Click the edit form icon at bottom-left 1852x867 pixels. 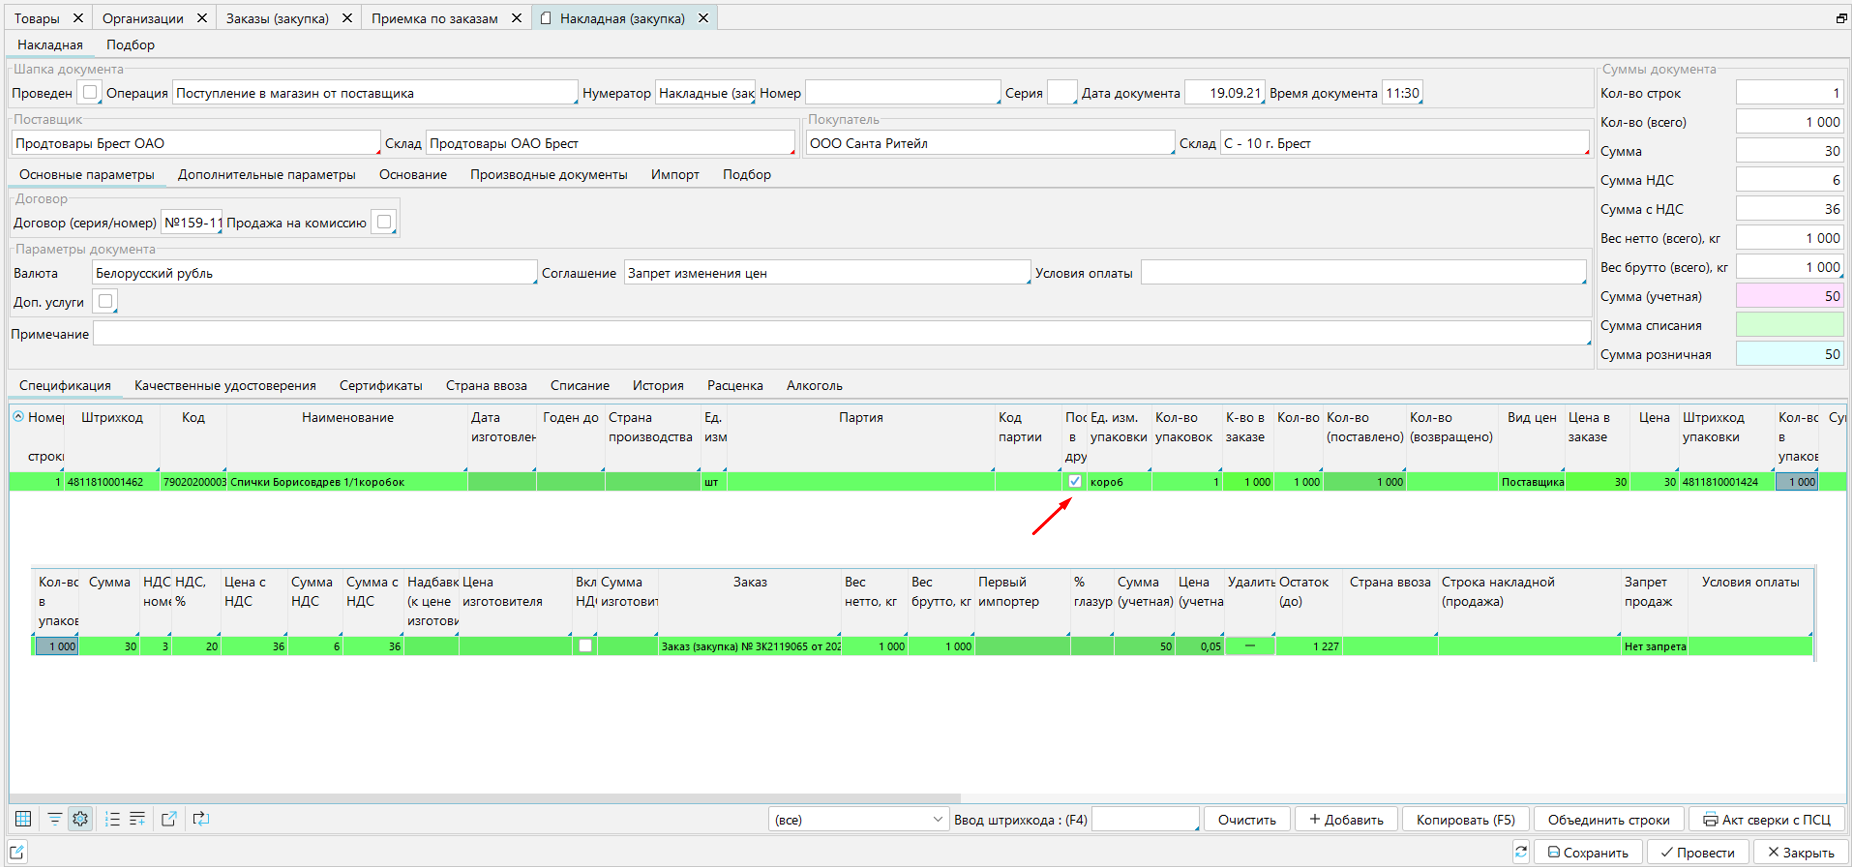tap(17, 852)
